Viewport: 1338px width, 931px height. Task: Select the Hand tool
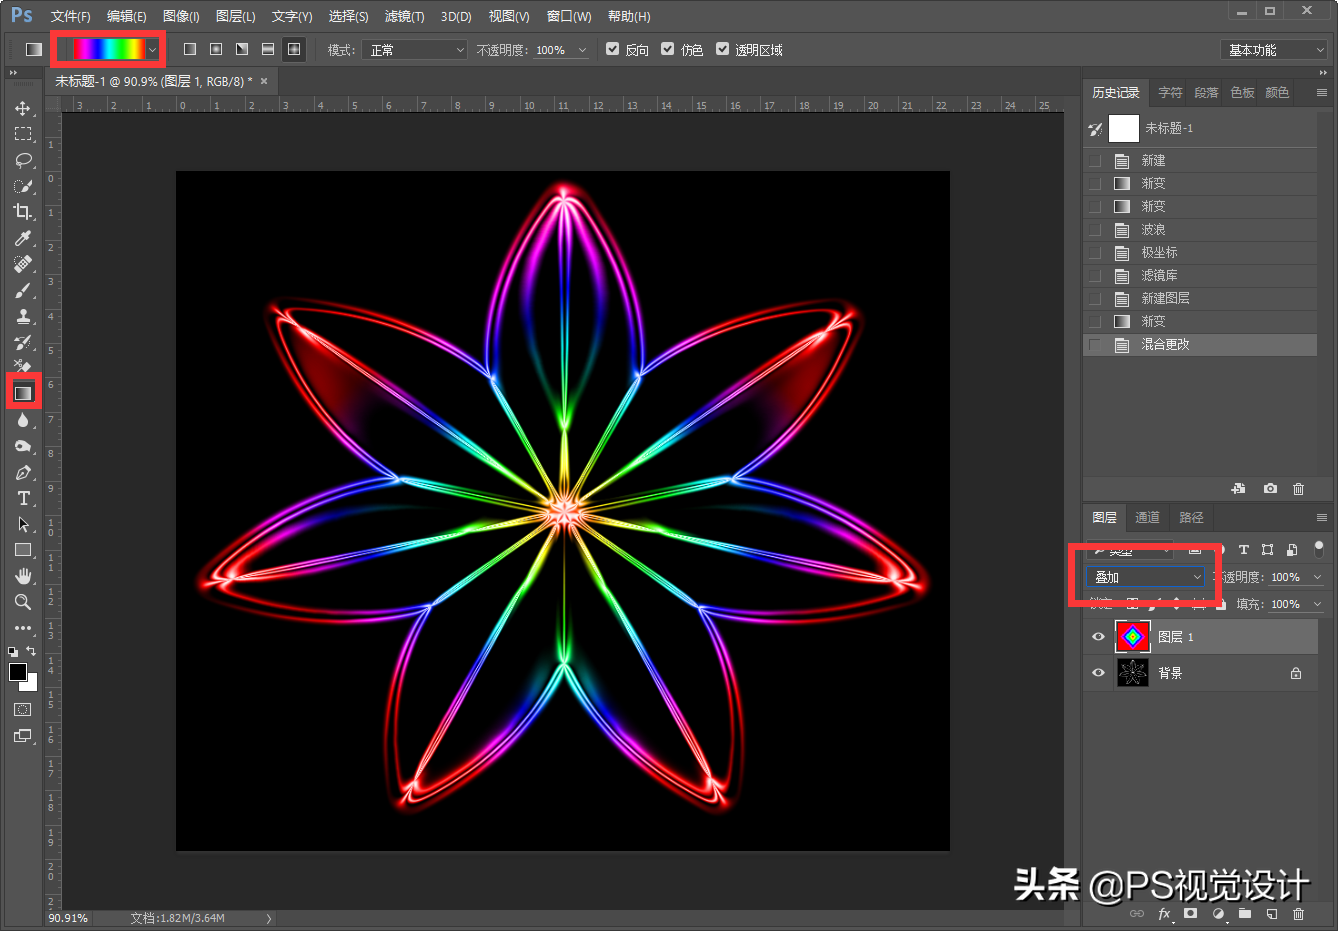[23, 576]
